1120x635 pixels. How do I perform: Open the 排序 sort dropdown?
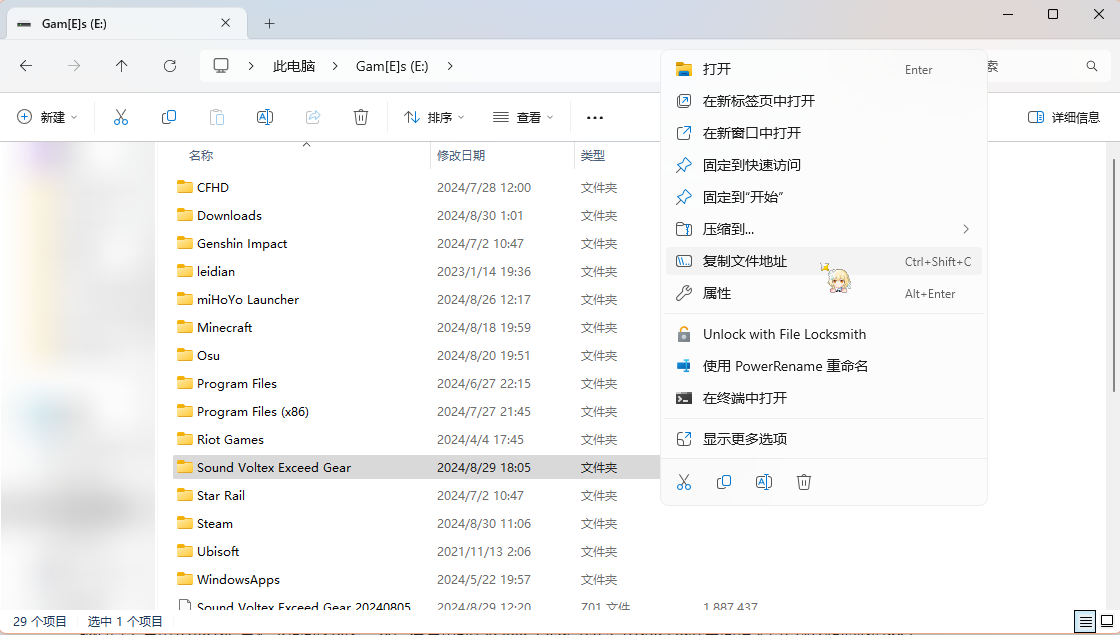point(434,117)
